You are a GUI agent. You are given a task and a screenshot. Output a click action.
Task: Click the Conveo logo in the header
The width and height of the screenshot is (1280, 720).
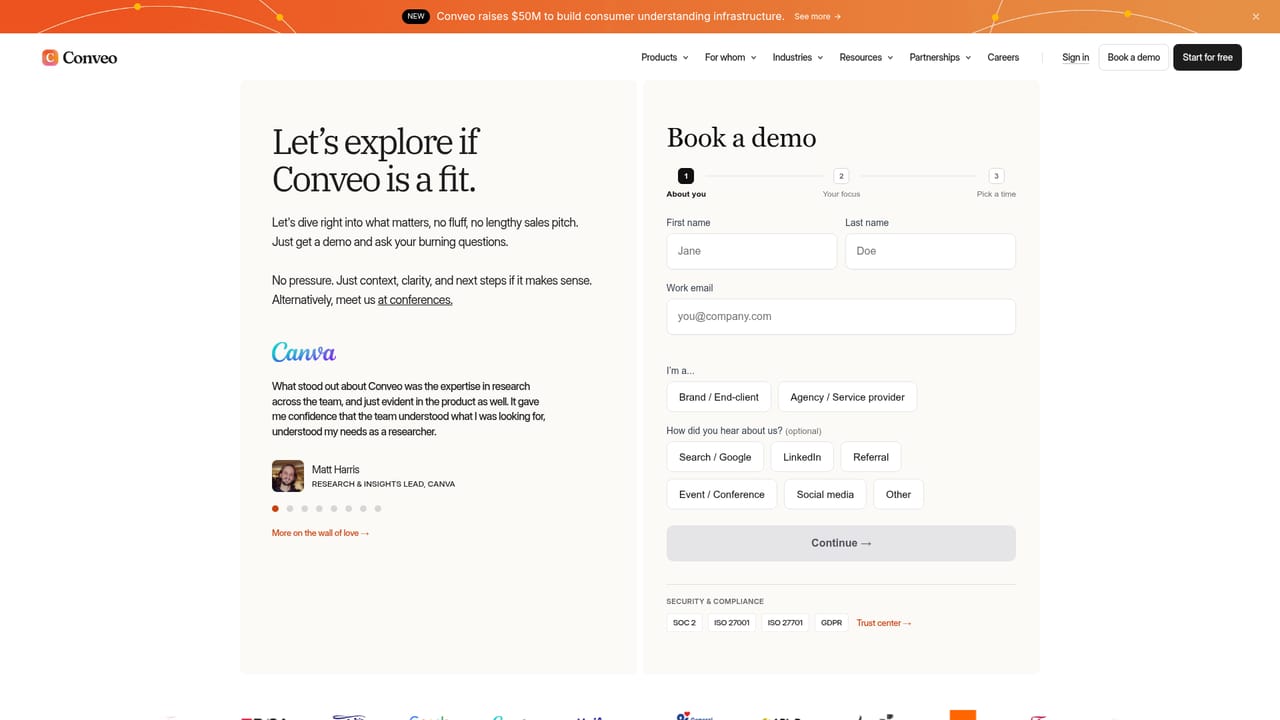[80, 58]
